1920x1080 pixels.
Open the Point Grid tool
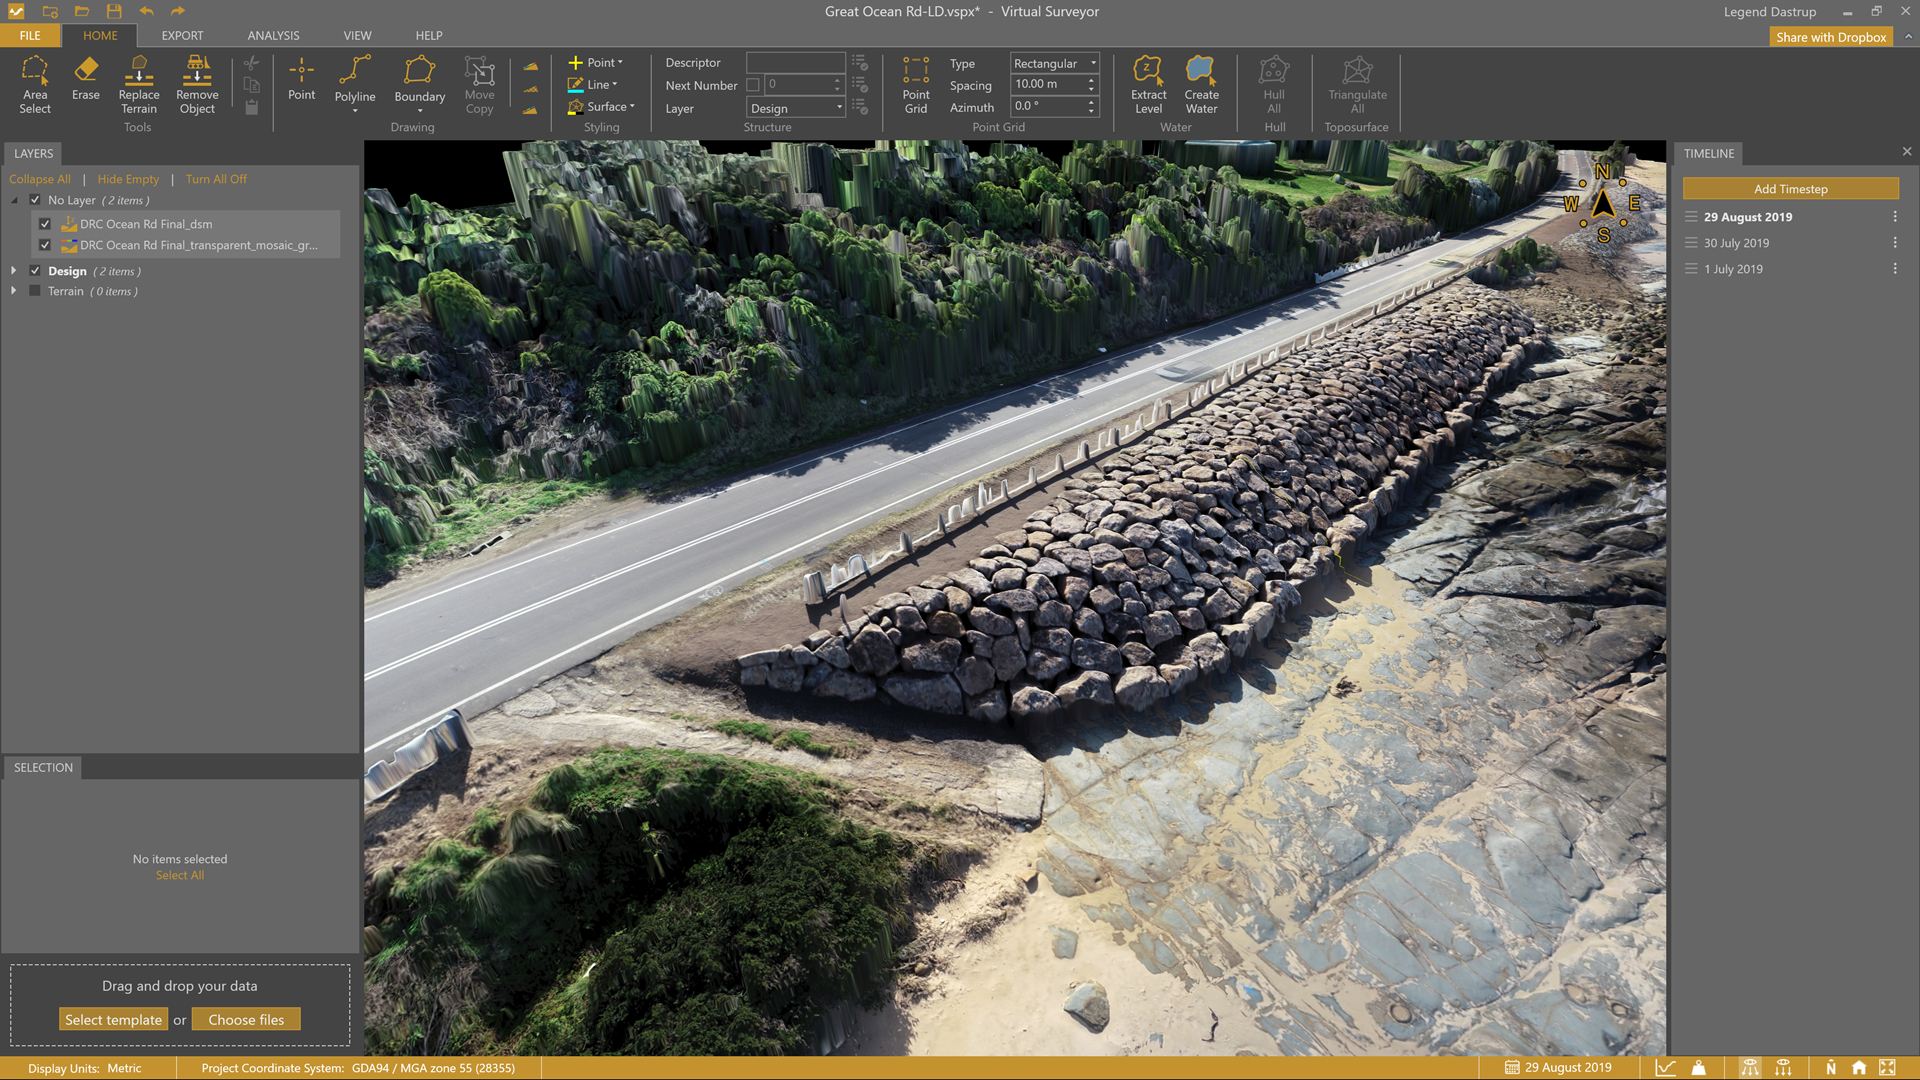pos(915,84)
